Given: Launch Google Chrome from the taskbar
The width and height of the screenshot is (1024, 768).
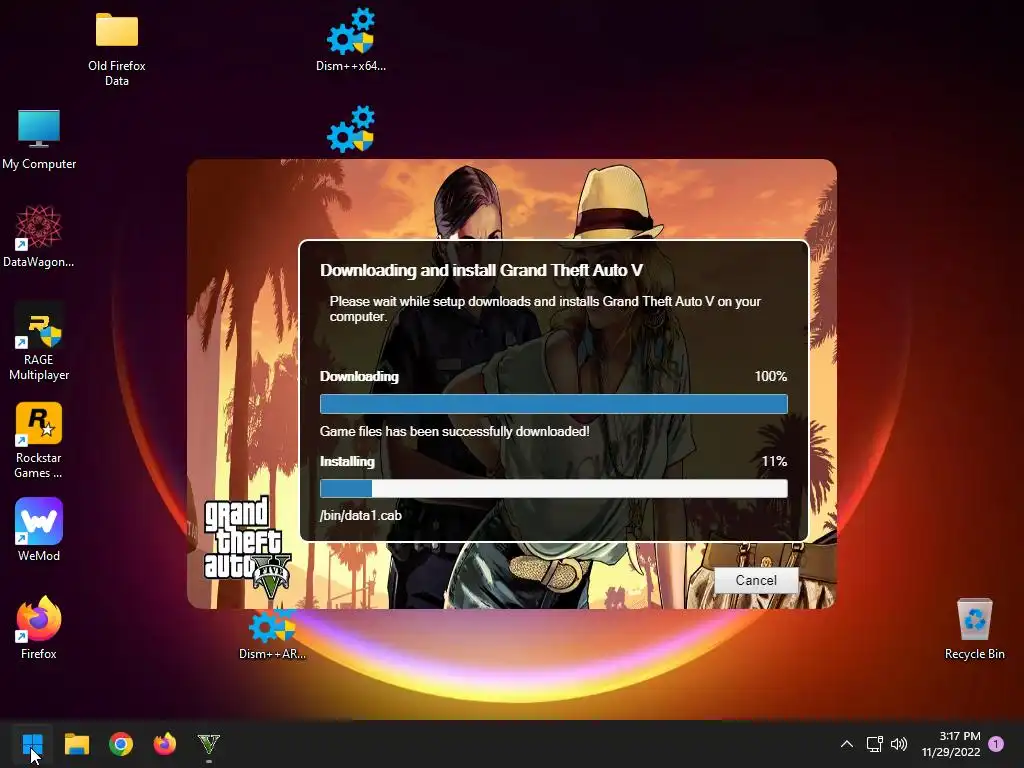Looking at the screenshot, I should point(121,744).
